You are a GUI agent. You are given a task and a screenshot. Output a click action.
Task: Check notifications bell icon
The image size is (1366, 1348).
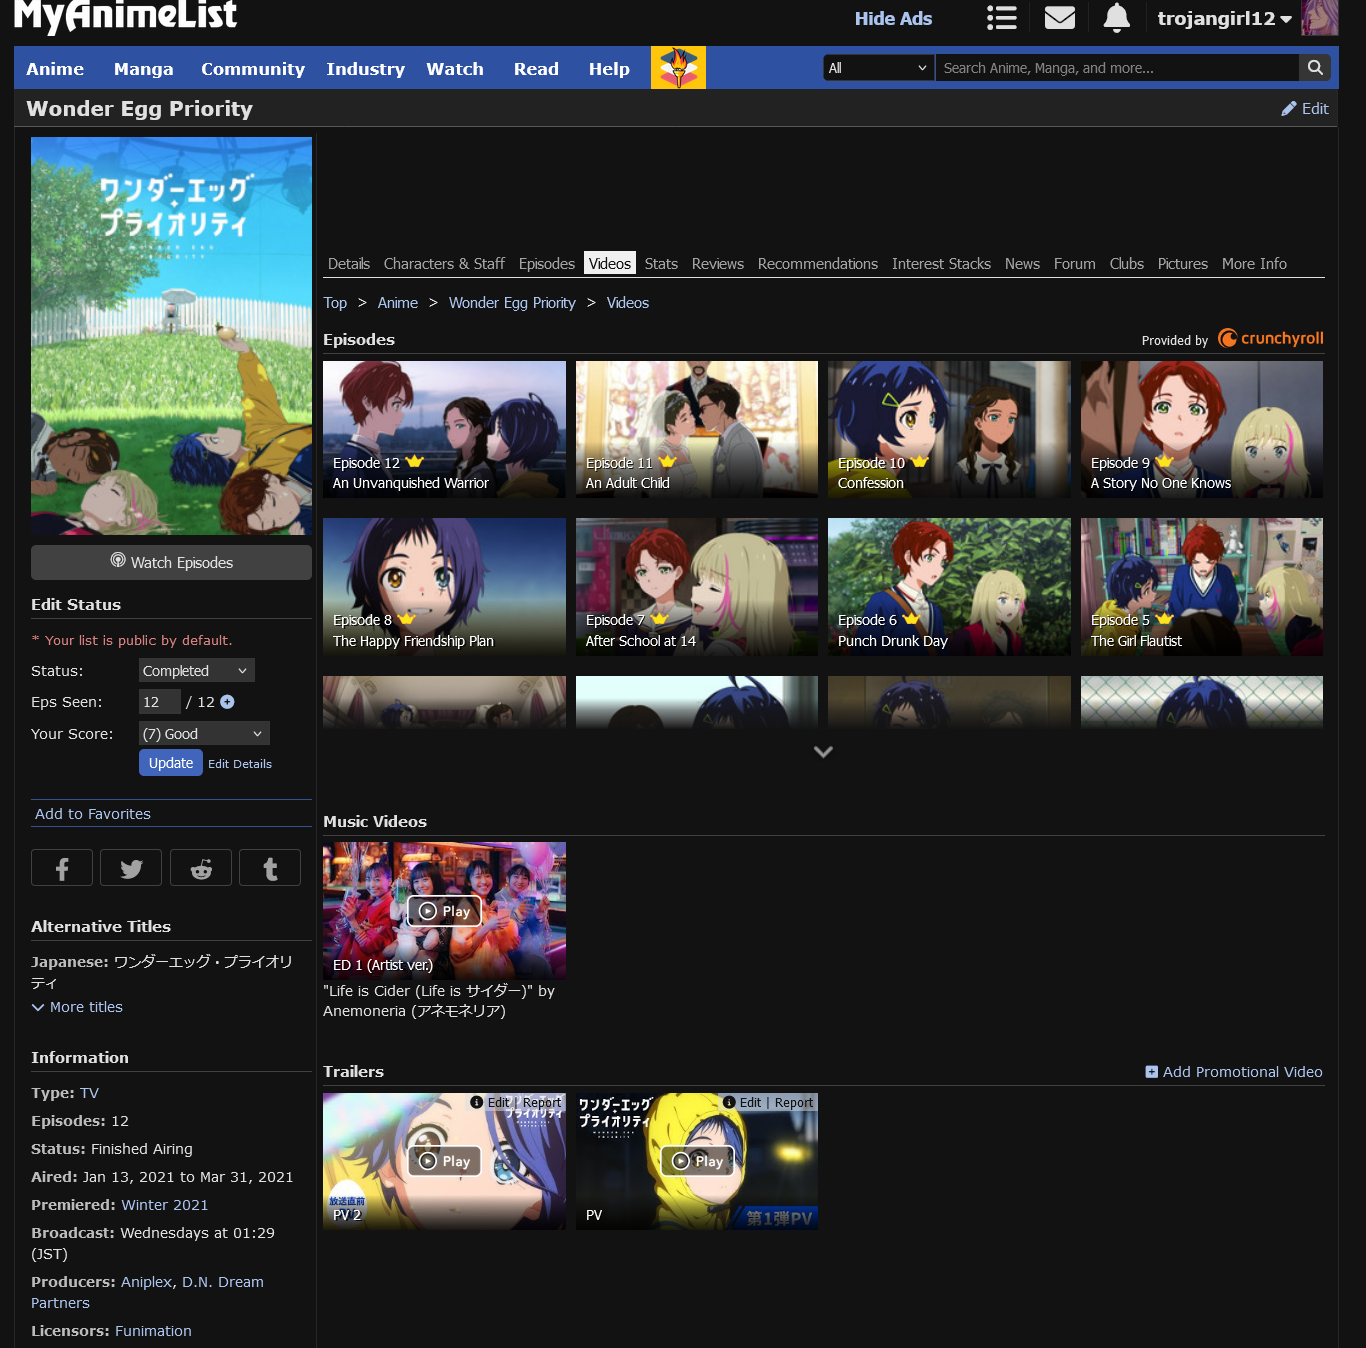click(x=1116, y=18)
